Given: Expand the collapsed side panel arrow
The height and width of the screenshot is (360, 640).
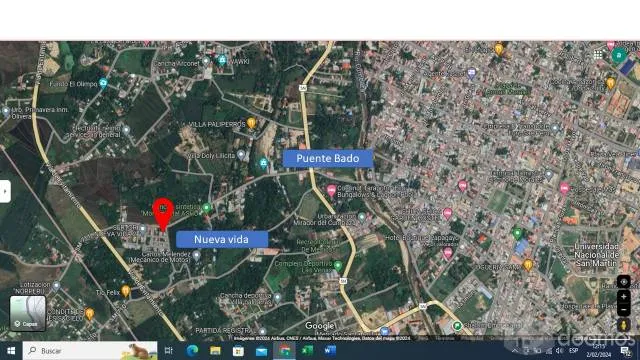Looking at the screenshot, I should pyautogui.click(x=5, y=191).
